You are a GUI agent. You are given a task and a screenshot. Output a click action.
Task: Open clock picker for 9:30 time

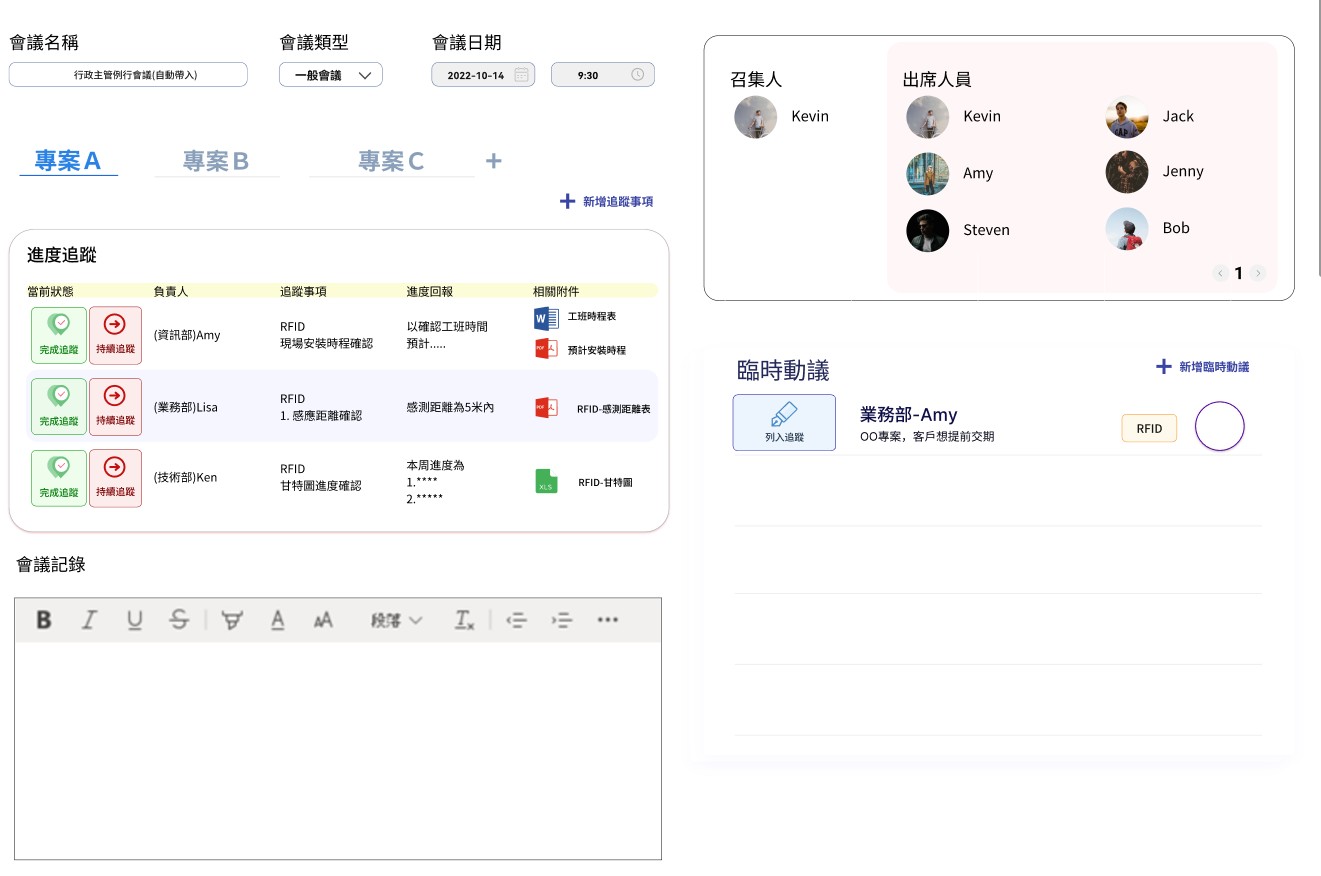(638, 75)
